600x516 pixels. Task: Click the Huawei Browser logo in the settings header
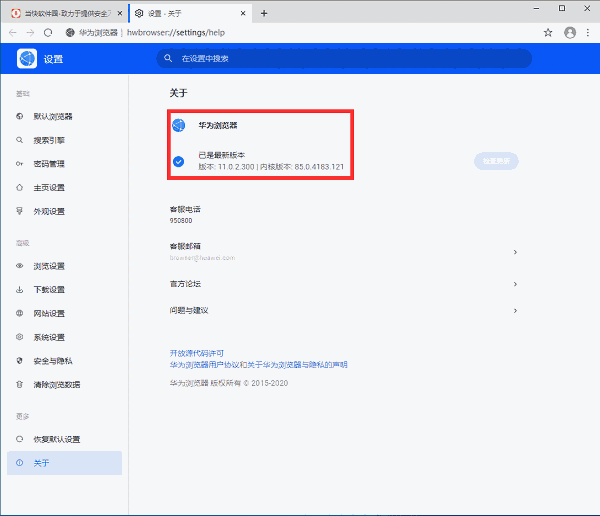[27, 59]
